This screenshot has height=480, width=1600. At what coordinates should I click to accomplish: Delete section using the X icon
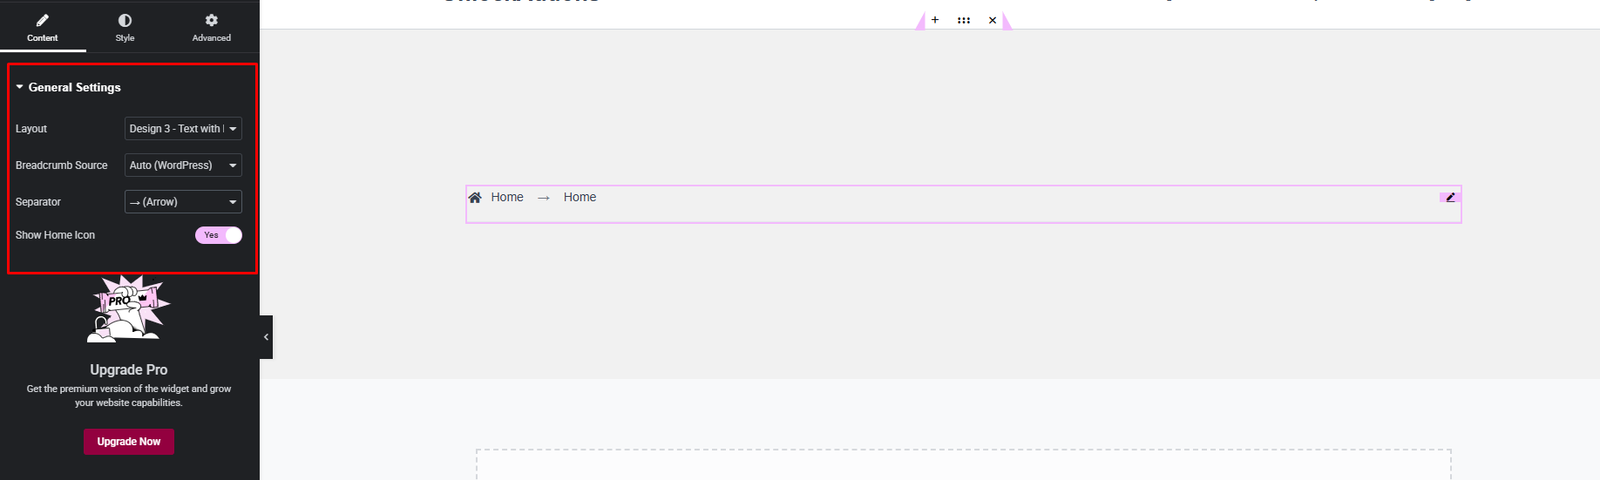992,20
